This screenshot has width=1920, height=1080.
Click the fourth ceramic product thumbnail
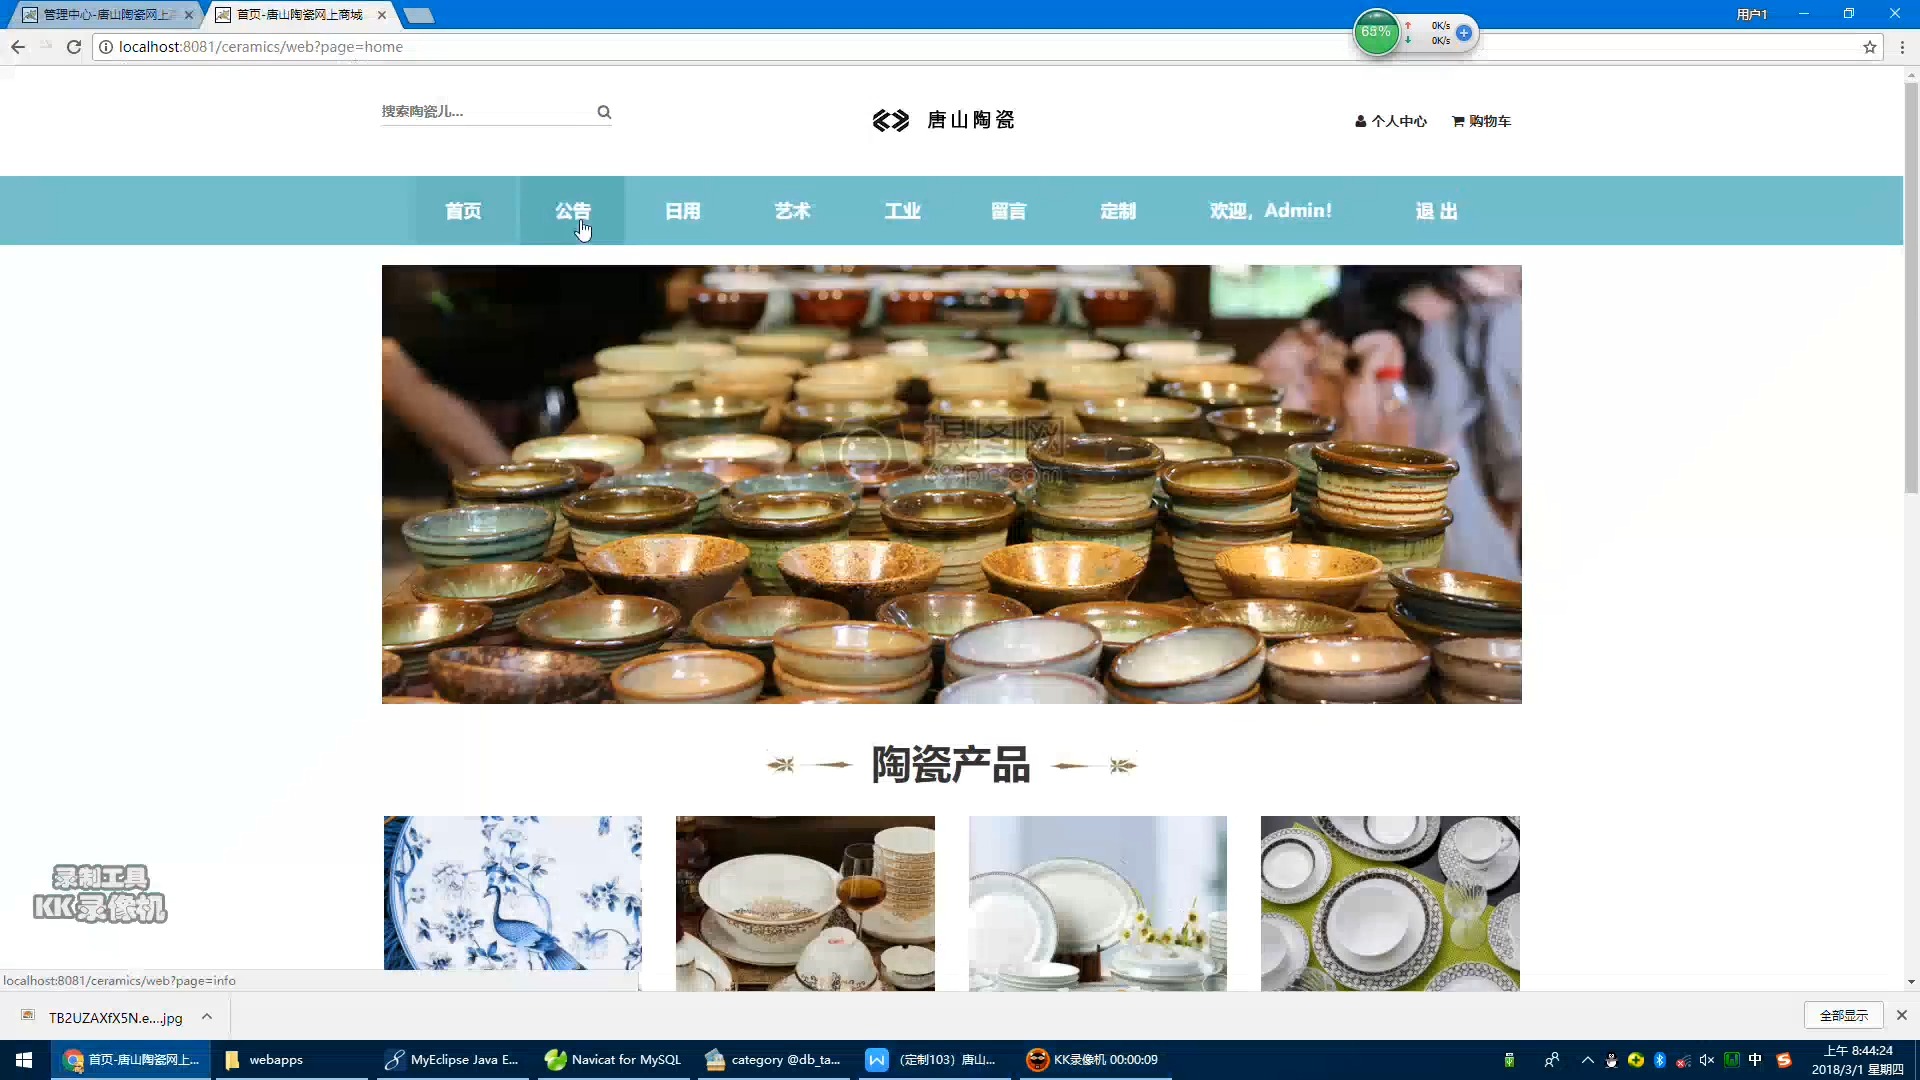point(1389,903)
